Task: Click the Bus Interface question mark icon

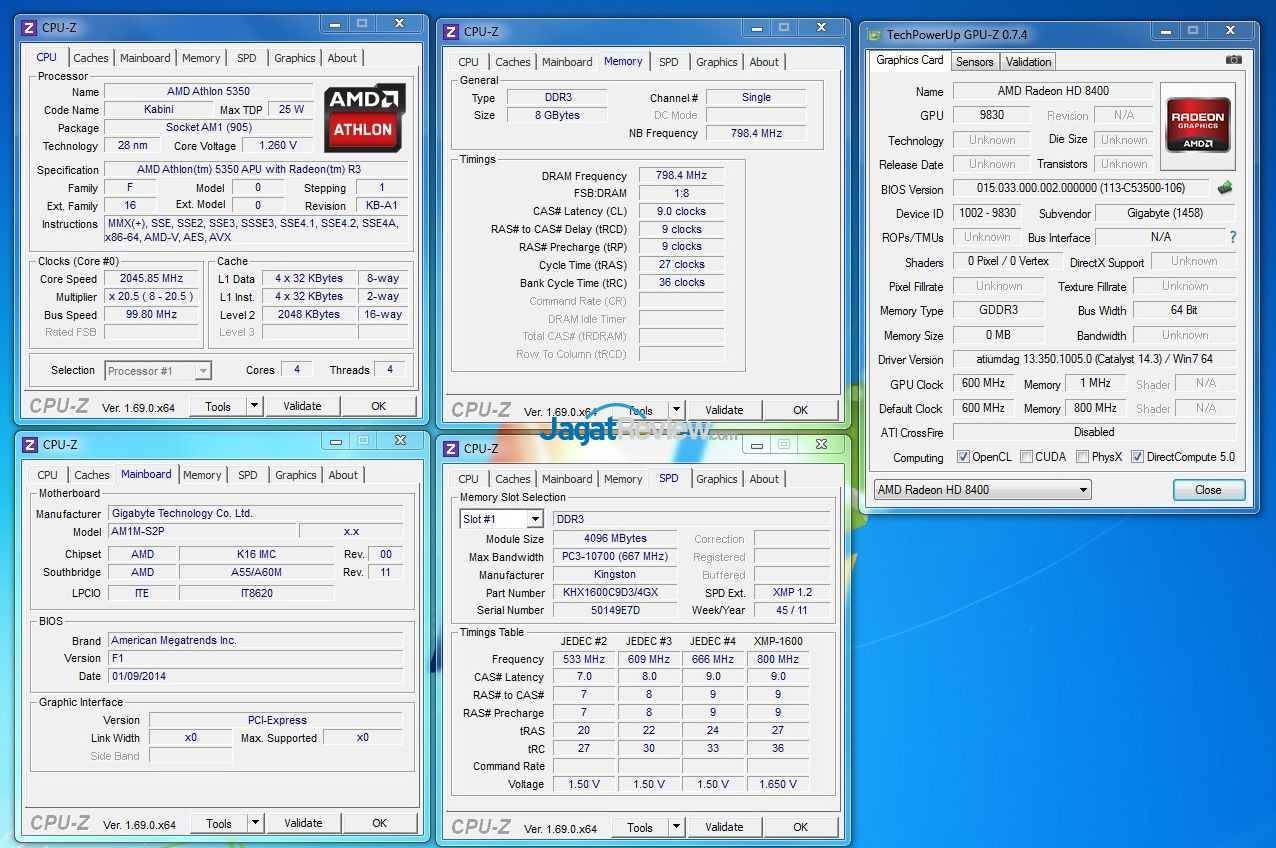Action: (1232, 237)
